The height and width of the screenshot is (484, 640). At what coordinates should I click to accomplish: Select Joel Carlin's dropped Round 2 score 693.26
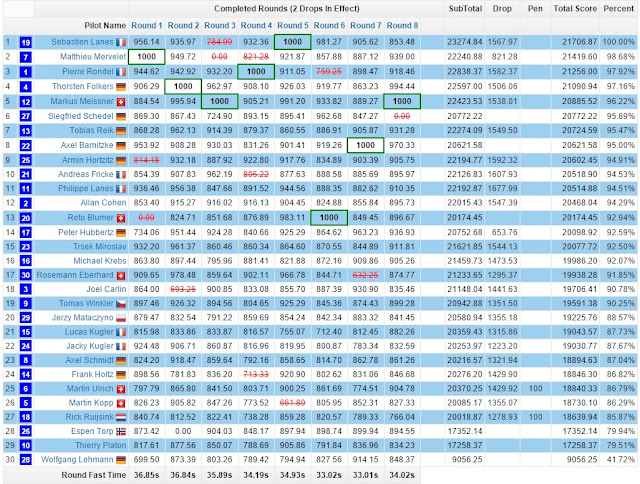point(183,289)
